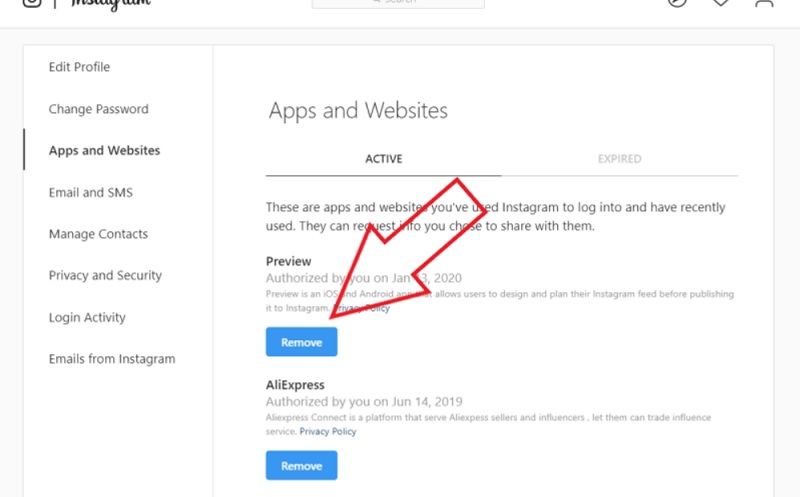This screenshot has width=800, height=497.
Task: Click the Instagram wordmark logo
Action: pos(111,5)
